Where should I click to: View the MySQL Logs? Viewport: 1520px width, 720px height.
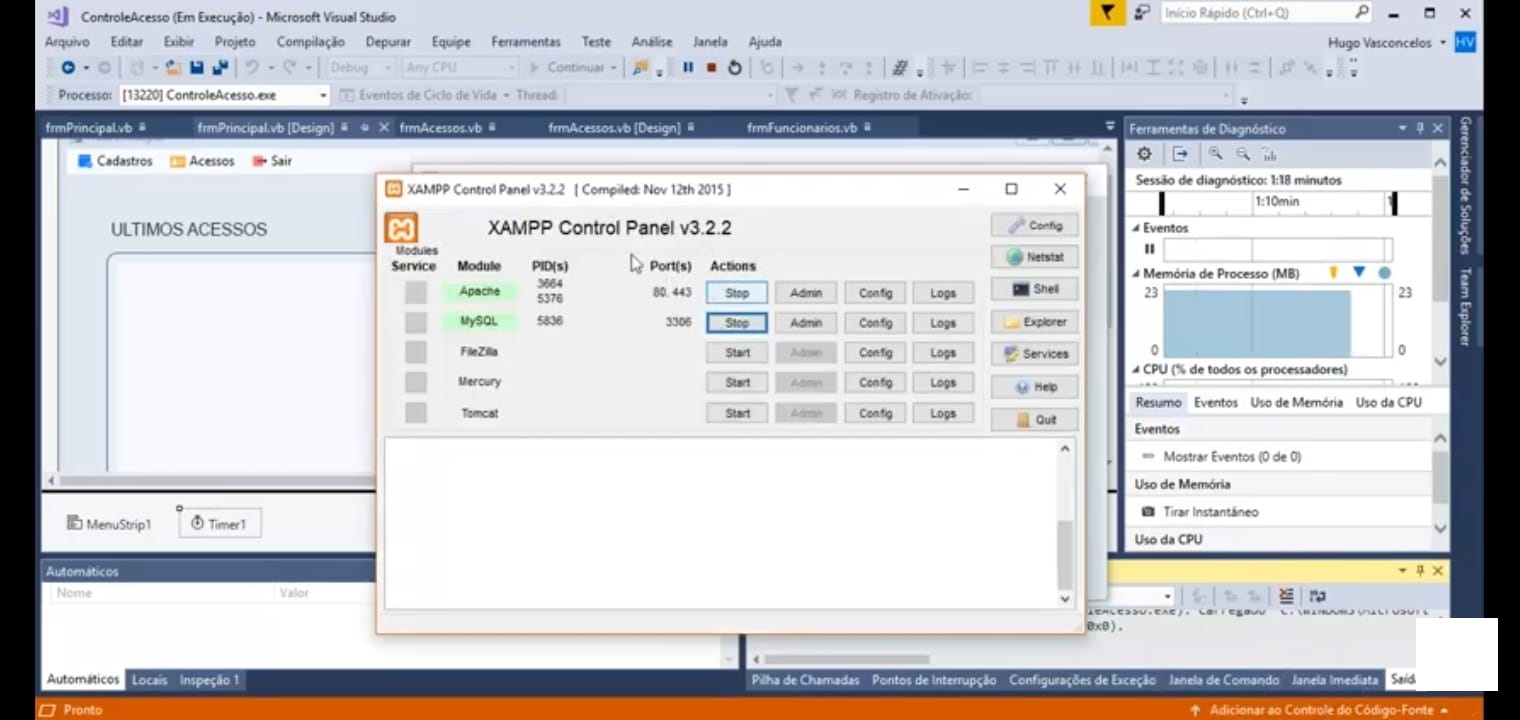943,323
